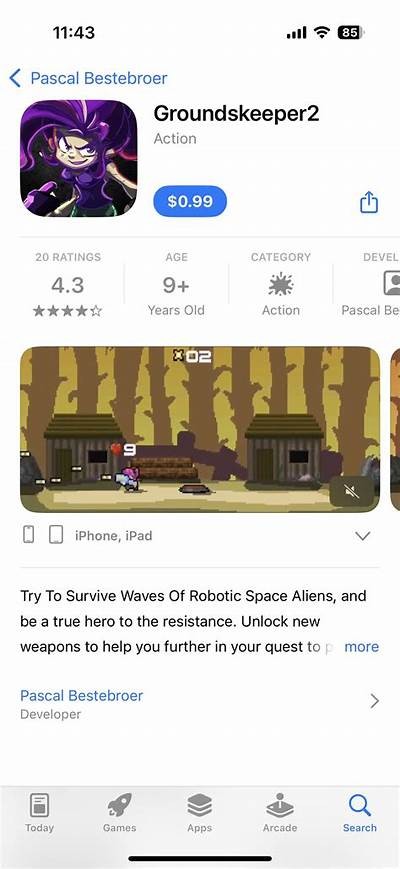Open Pascal Bestebroer developer row chevron

(x=375, y=702)
